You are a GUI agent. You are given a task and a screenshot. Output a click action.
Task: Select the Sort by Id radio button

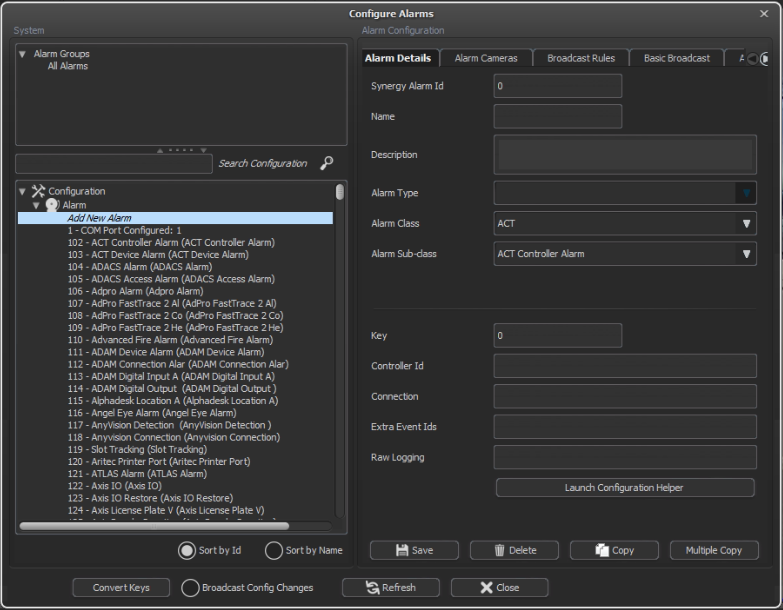coord(186,550)
